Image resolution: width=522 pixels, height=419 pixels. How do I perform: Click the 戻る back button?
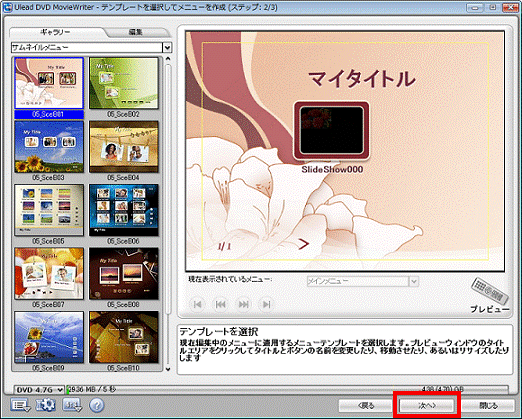point(366,406)
